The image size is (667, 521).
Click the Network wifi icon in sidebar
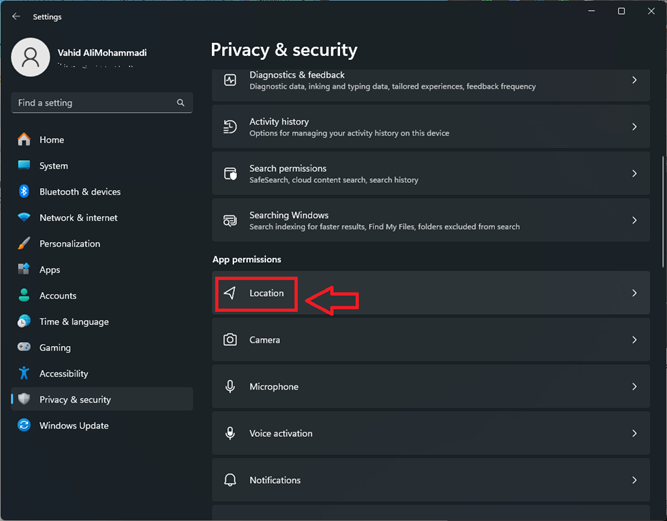click(24, 217)
